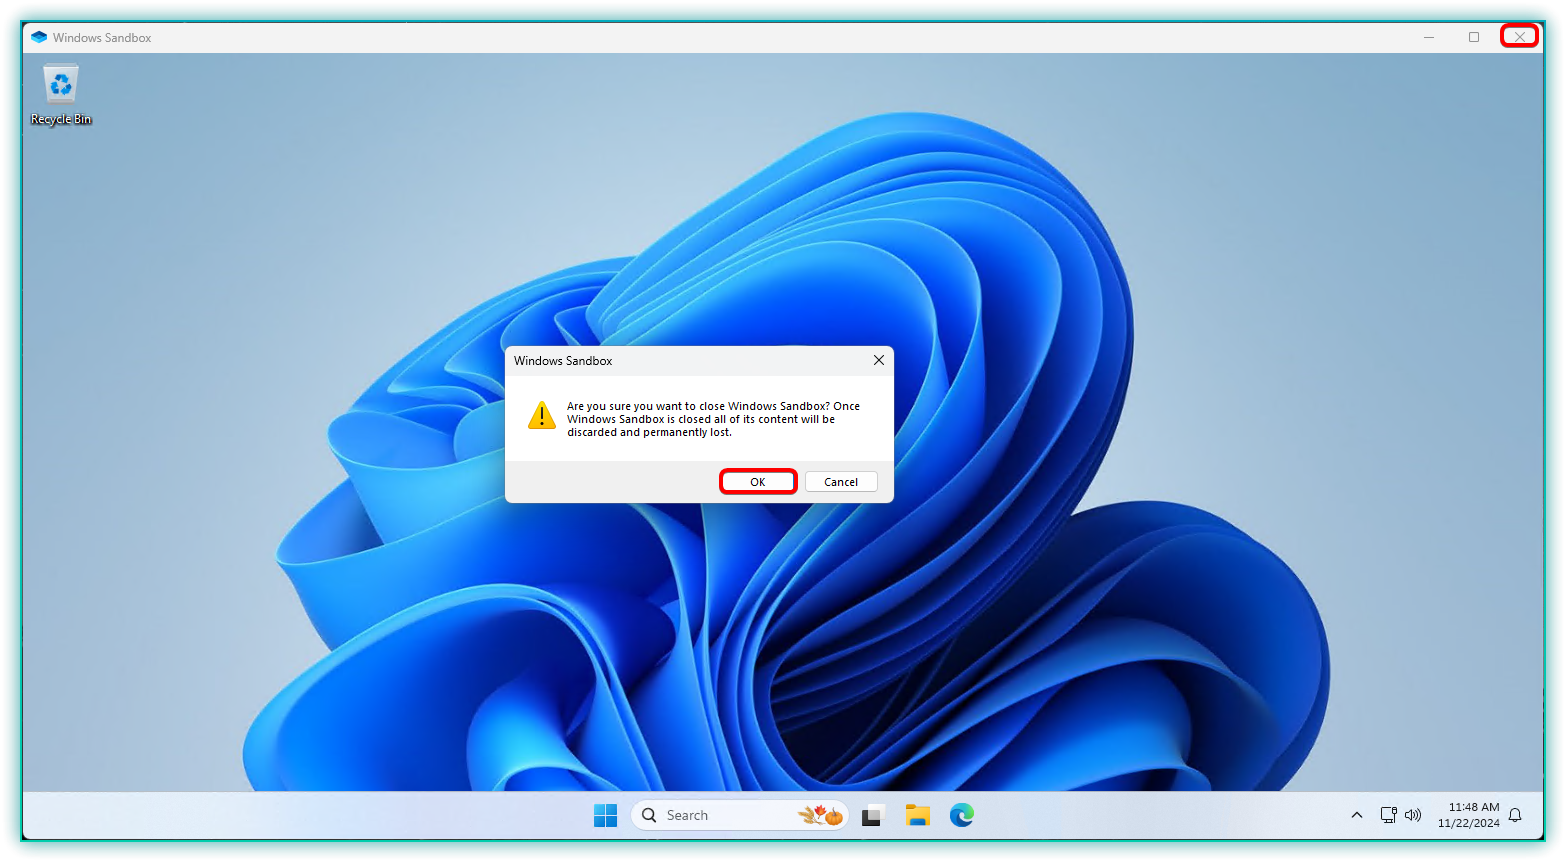The width and height of the screenshot is (1566, 862).
Task: Minimize the Windows Sandbox window
Action: [1429, 37]
